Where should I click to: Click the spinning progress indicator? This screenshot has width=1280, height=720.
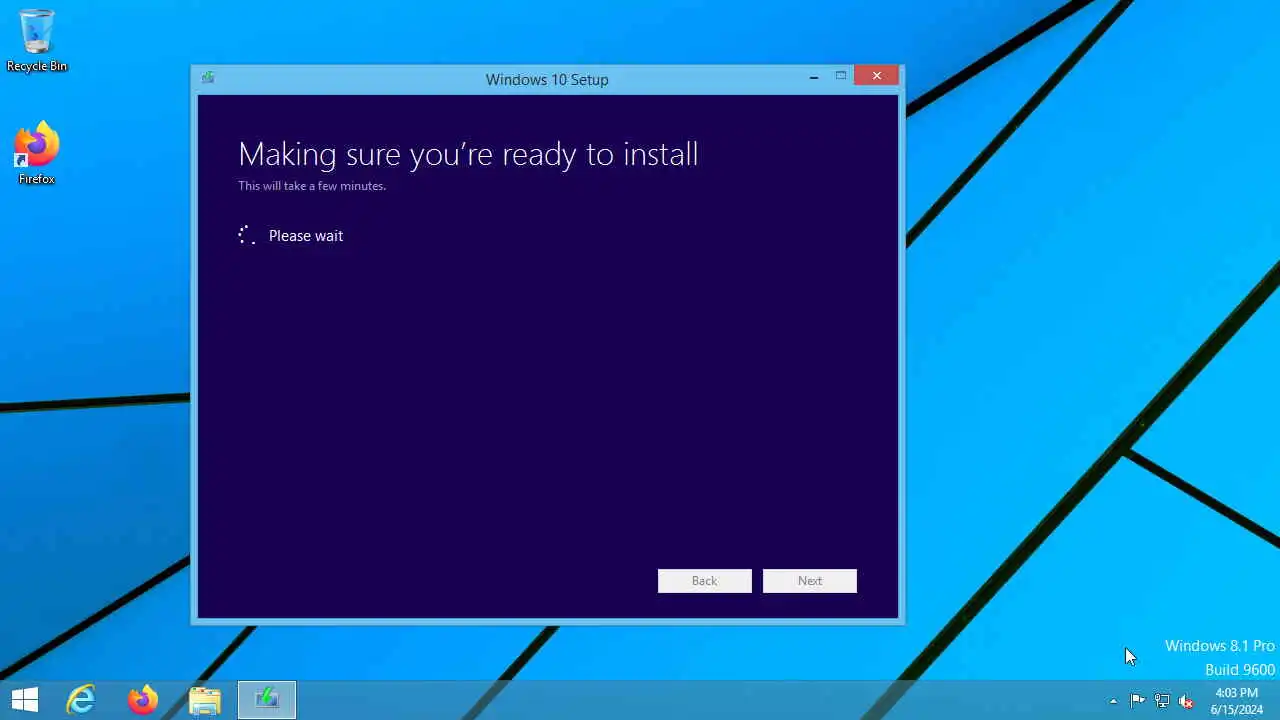pyautogui.click(x=247, y=235)
